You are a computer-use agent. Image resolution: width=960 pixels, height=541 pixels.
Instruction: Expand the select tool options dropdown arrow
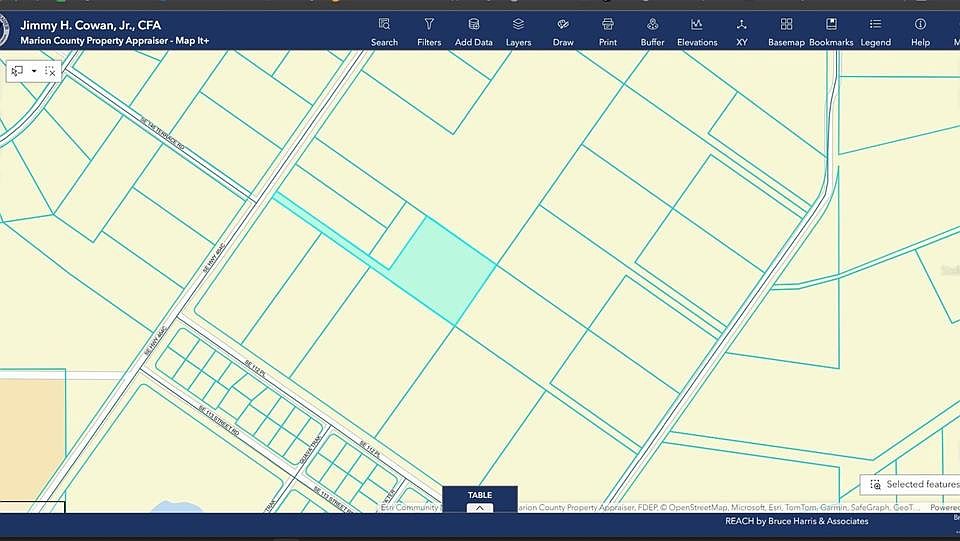[34, 71]
